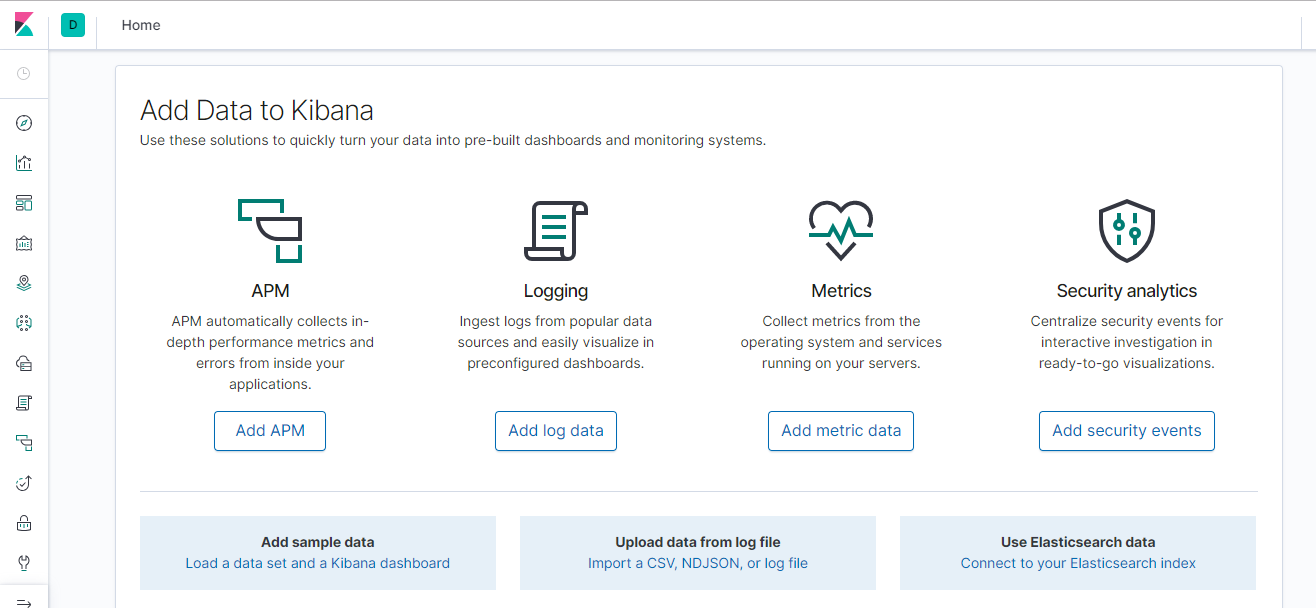Open recently viewed clock icon

point(24,74)
